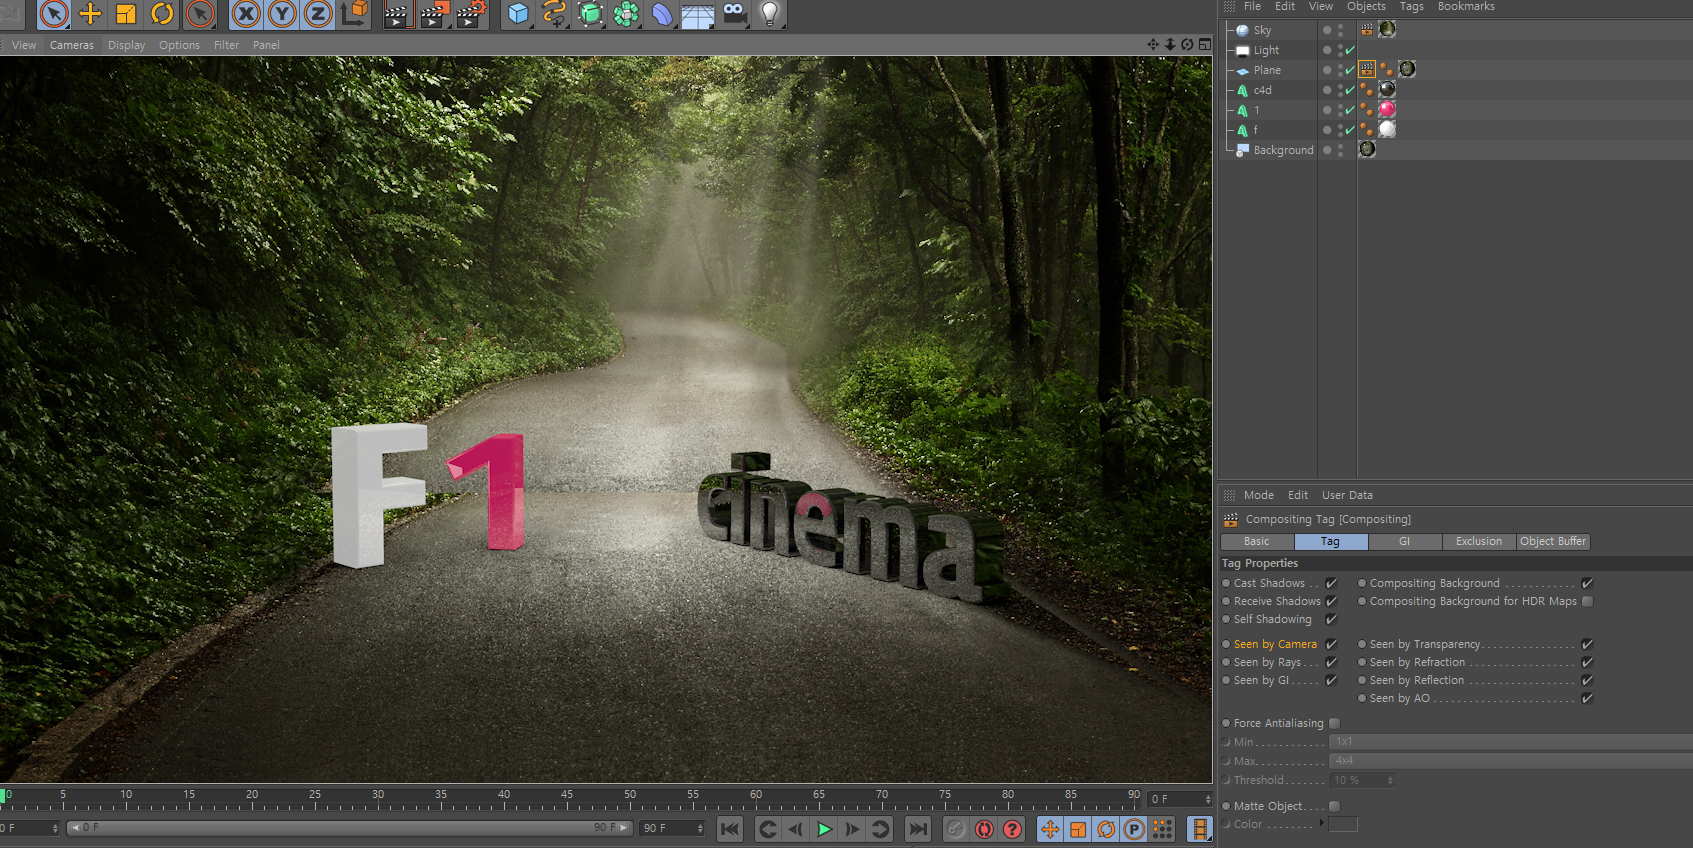Screen dimensions: 1693x848
Task: Enable Matte Object checkbox
Action: coord(1334,806)
